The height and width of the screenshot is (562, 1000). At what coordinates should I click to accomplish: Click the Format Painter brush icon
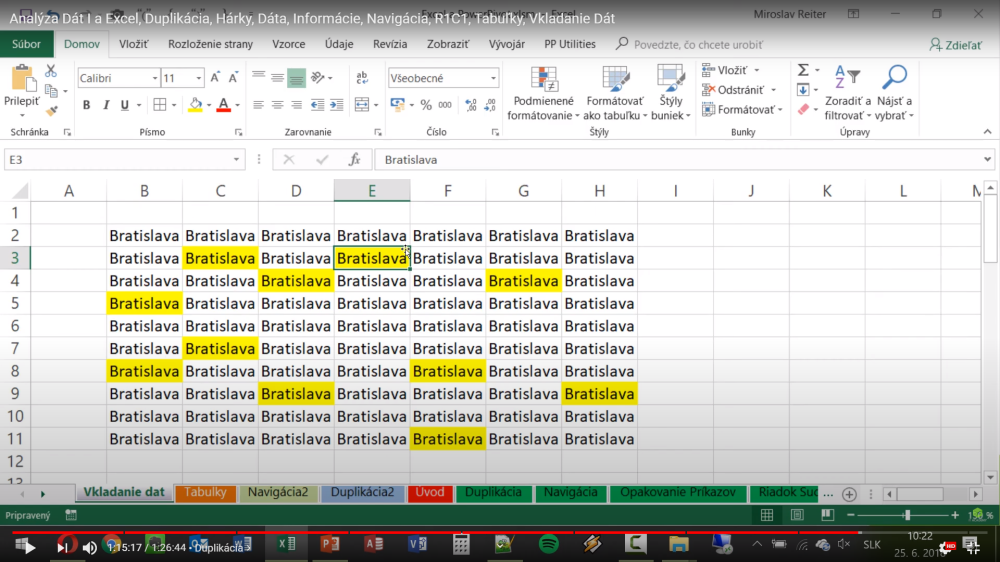52,112
